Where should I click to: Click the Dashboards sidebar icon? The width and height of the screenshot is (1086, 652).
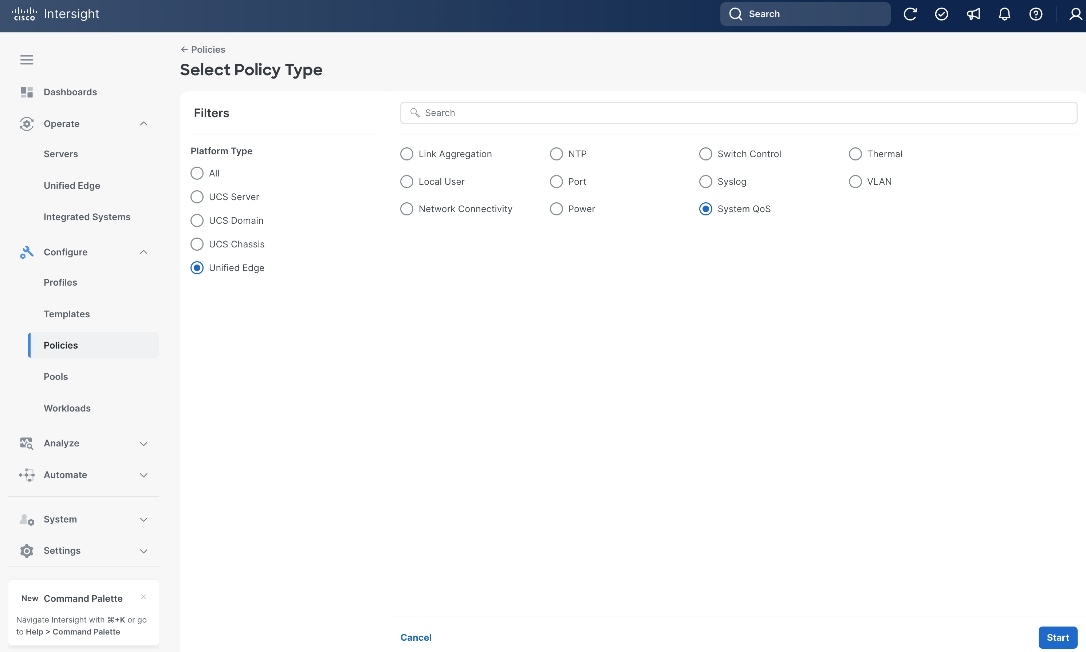pyautogui.click(x=27, y=92)
